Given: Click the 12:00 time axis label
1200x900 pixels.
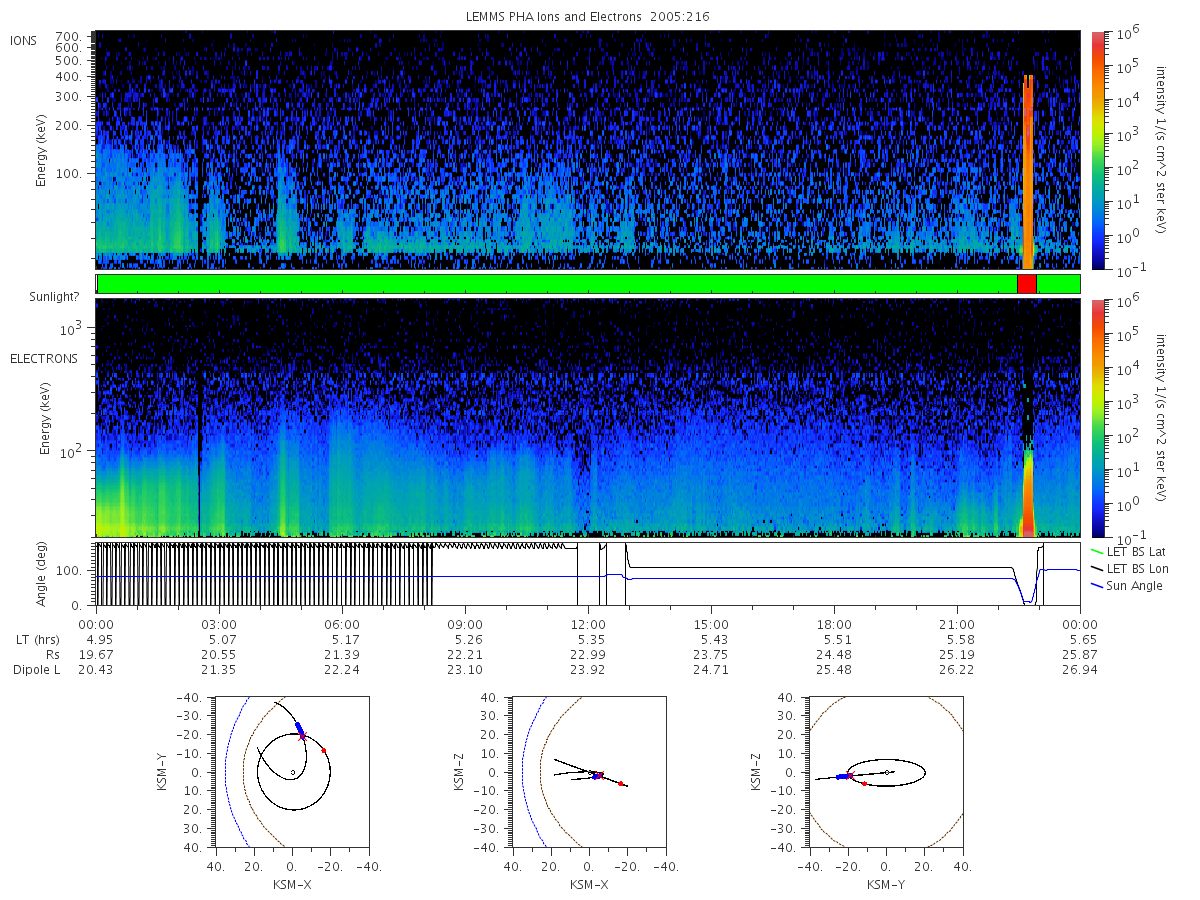Looking at the screenshot, I should (588, 622).
